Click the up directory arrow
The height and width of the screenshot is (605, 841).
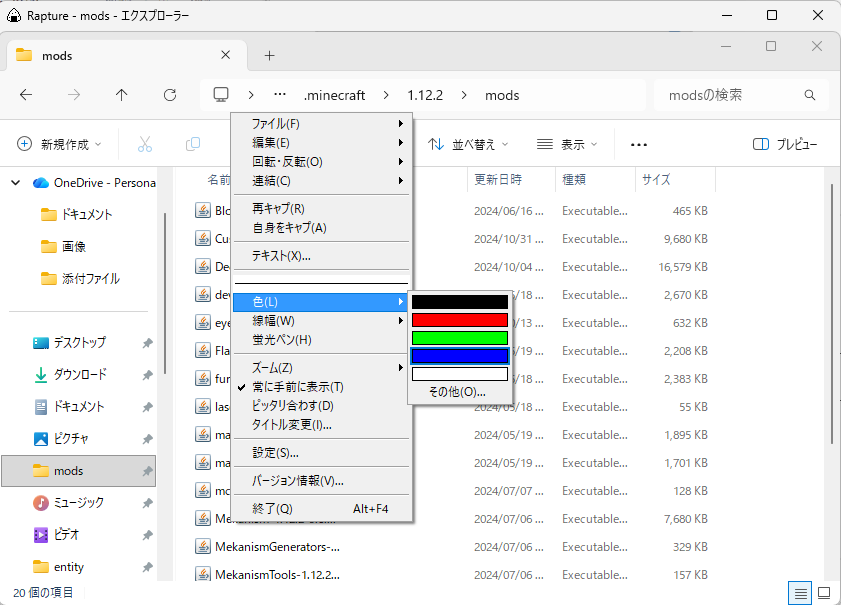pos(122,95)
